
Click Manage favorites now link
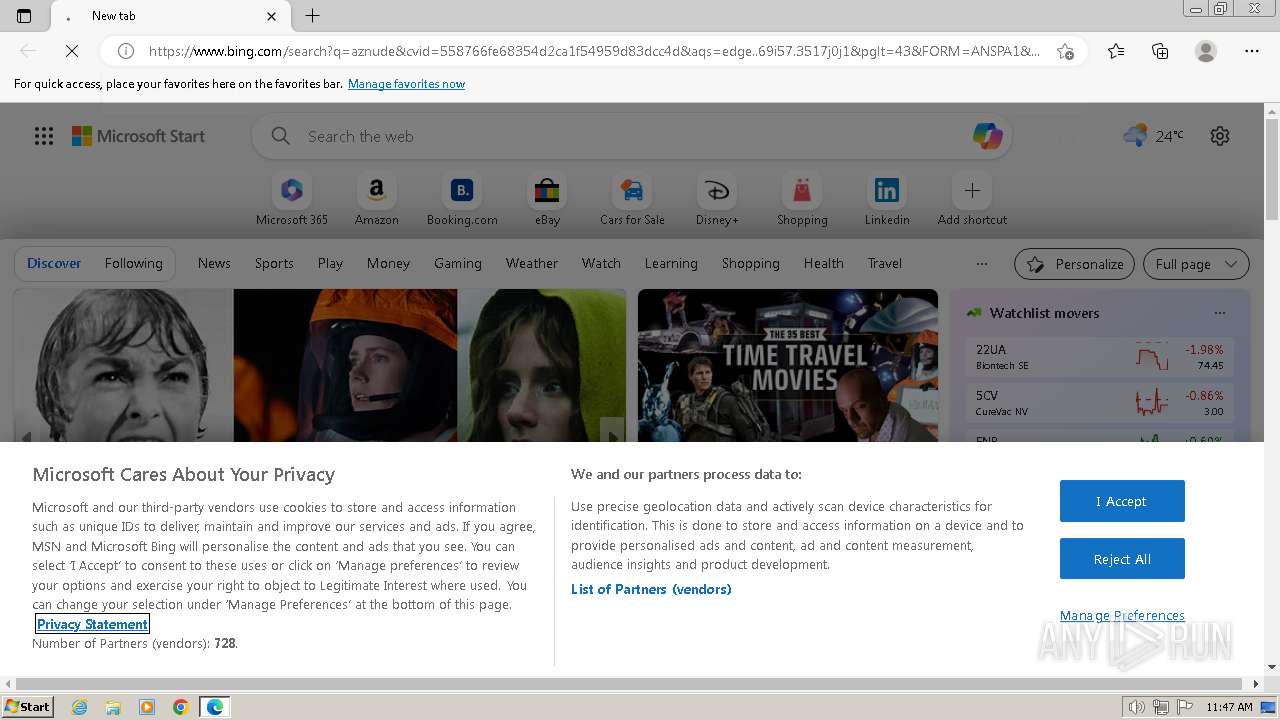click(406, 84)
